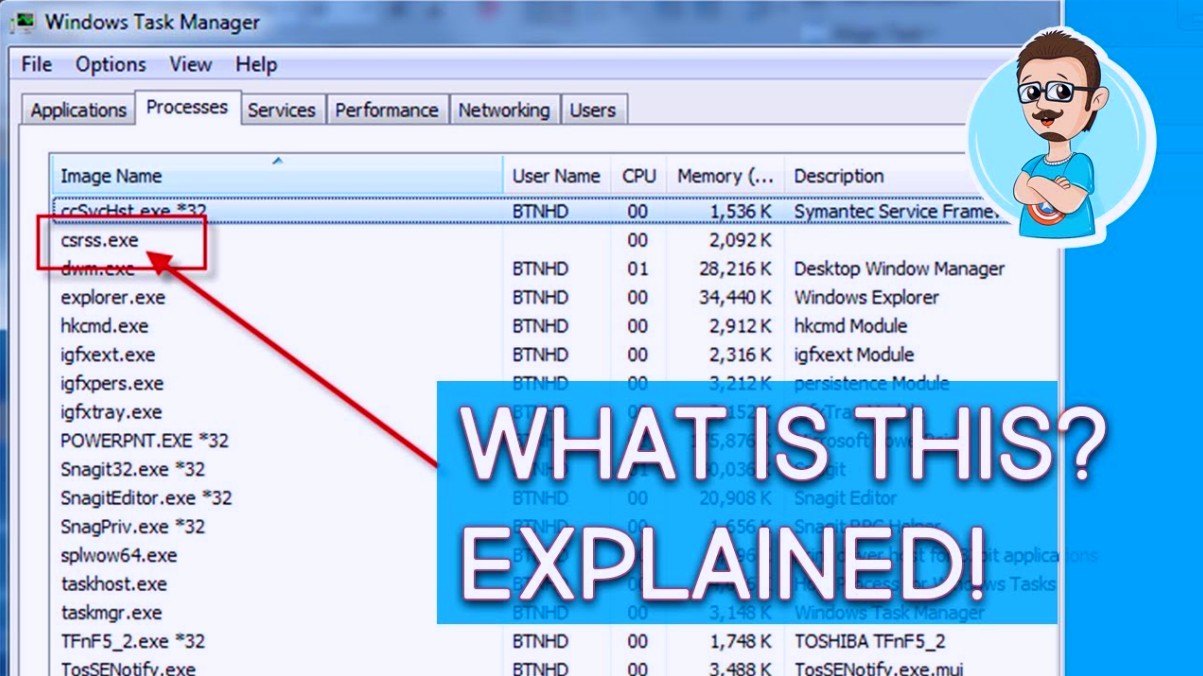The height and width of the screenshot is (676, 1203).
Task: Switch to the Applications tab
Action: pos(77,110)
